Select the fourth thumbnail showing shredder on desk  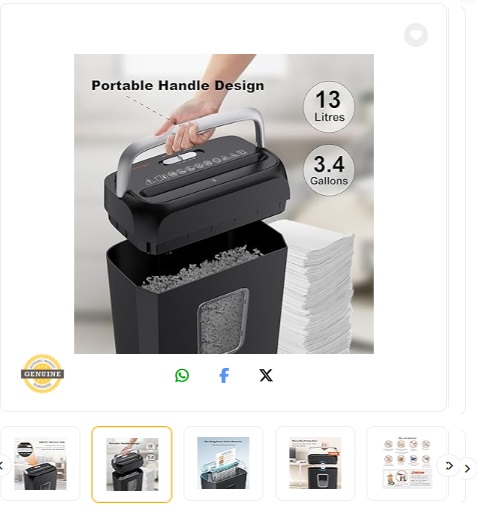tap(315, 463)
